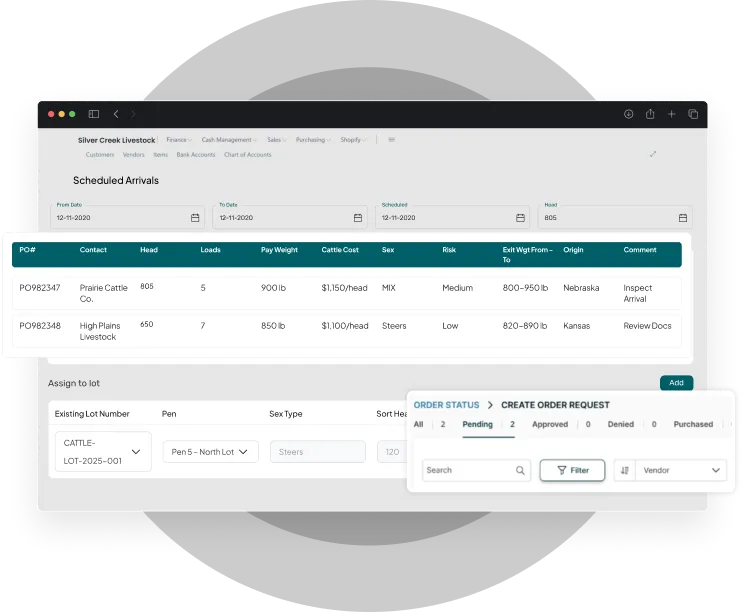Click the Risk column header
This screenshot has width=745, height=612.
pyautogui.click(x=449, y=250)
